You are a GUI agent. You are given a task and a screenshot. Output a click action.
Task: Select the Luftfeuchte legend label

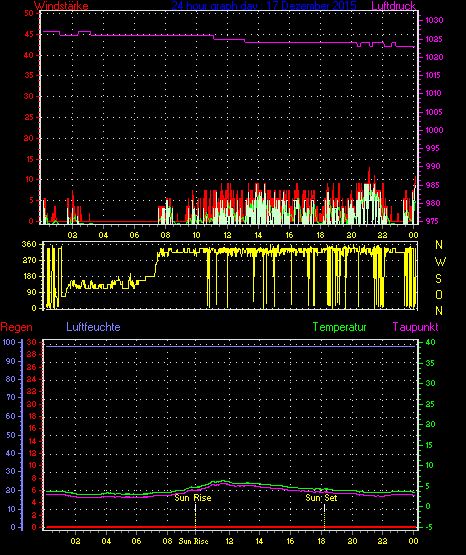click(x=93, y=327)
